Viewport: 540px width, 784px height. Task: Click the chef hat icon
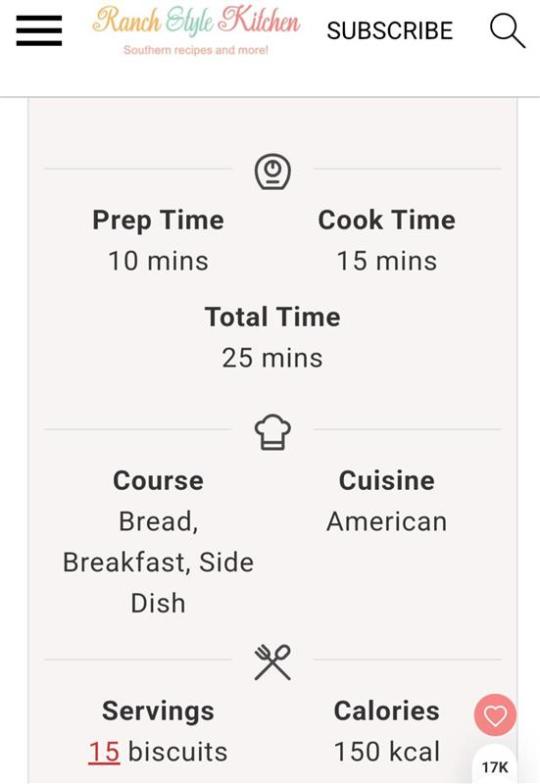(x=272, y=432)
